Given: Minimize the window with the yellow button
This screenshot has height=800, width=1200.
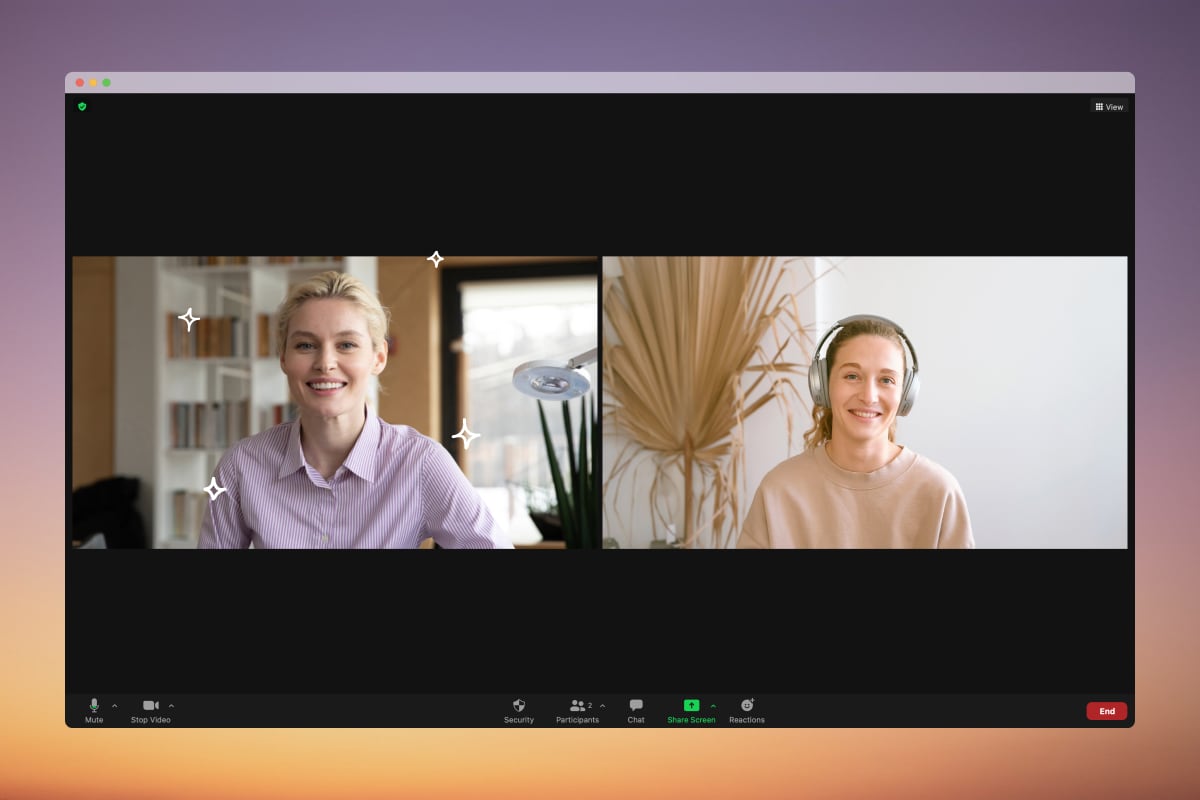Looking at the screenshot, I should click(x=93, y=83).
